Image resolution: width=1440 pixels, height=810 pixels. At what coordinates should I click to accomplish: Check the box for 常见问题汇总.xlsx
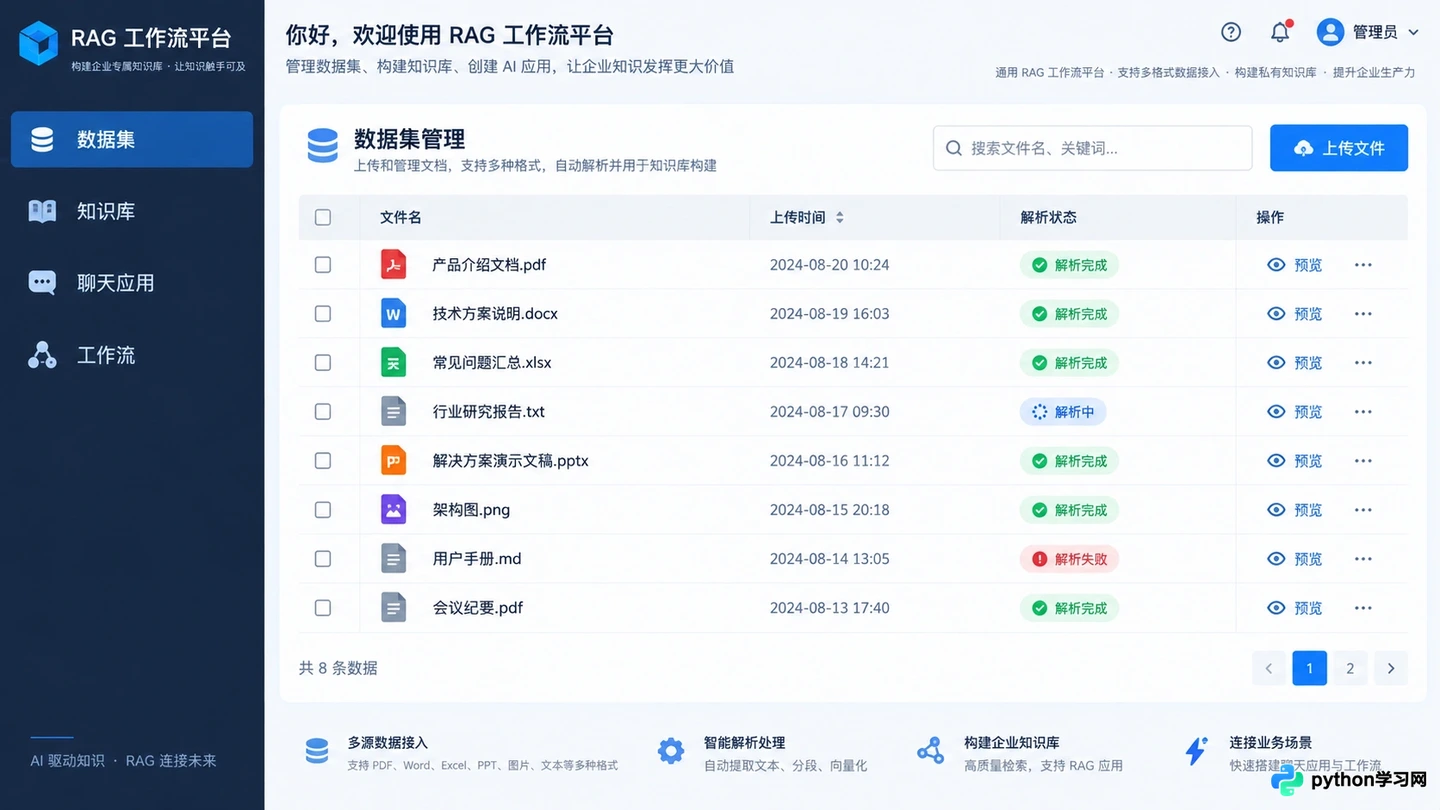[323, 363]
